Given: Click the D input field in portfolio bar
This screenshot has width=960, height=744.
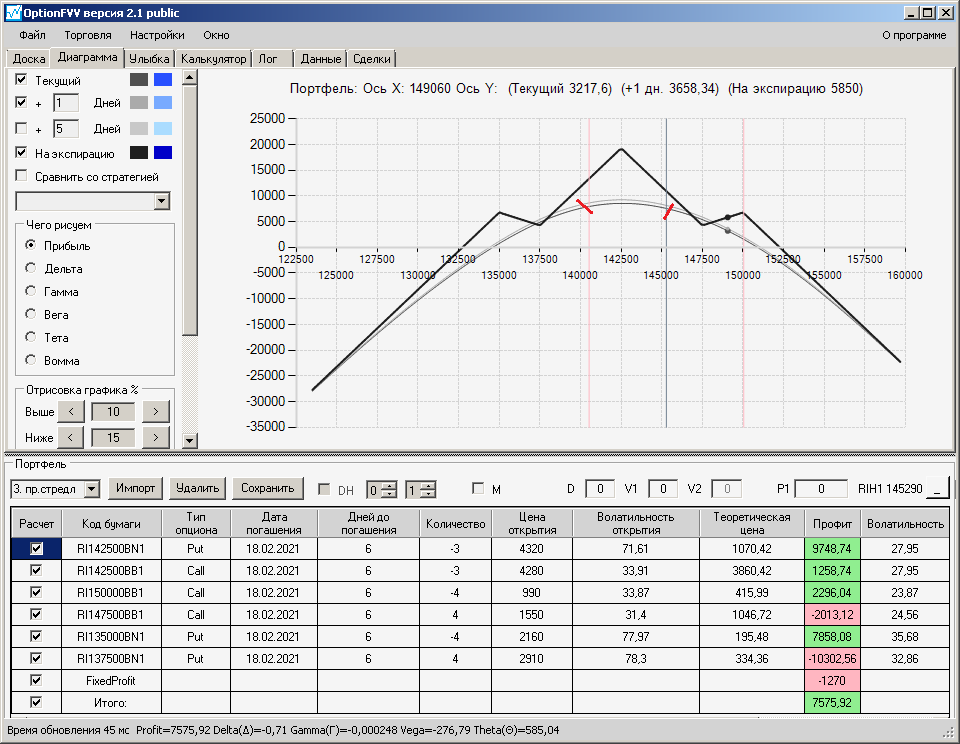Looking at the screenshot, I should [x=600, y=489].
